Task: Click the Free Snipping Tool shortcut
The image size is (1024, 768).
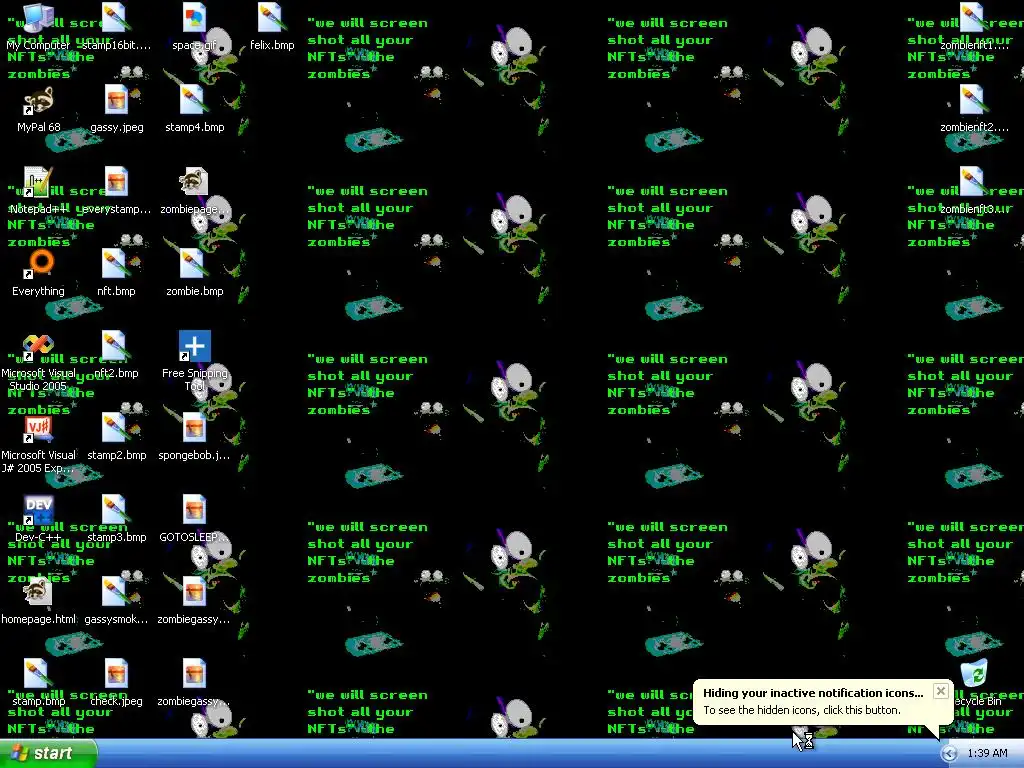Action: point(195,346)
